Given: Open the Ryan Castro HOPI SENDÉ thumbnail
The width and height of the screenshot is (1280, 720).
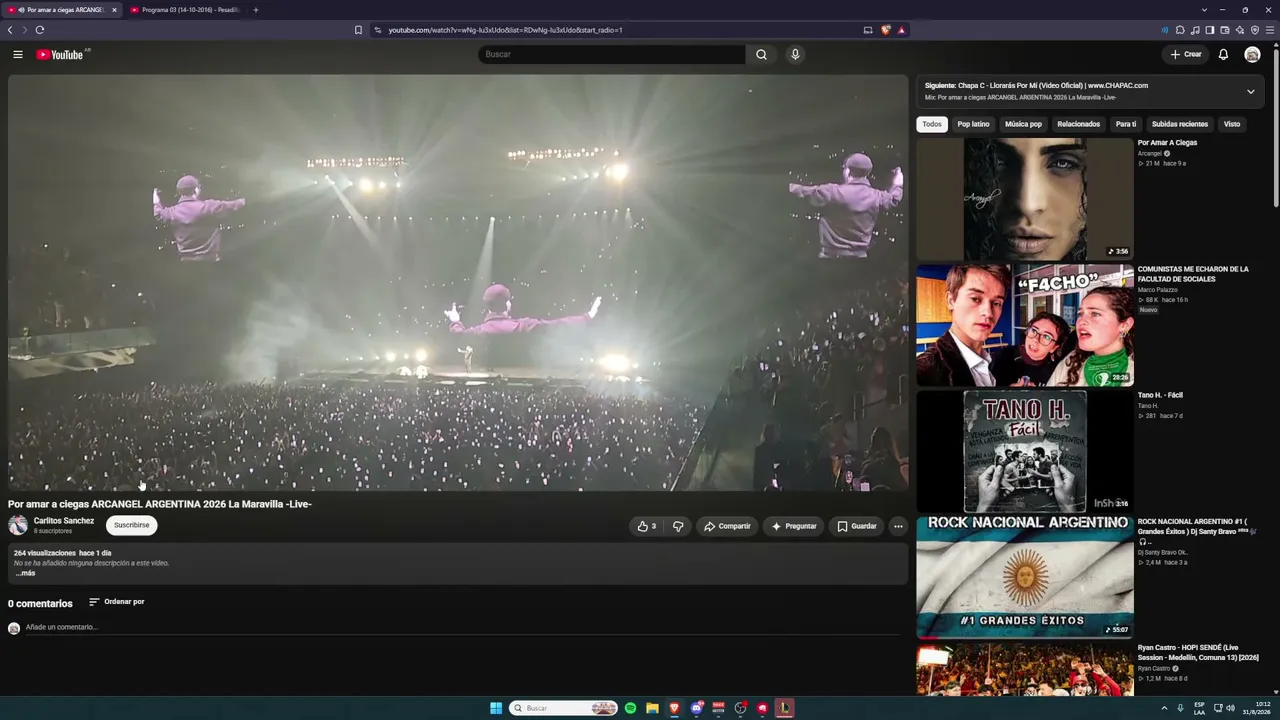Looking at the screenshot, I should (x=1025, y=669).
